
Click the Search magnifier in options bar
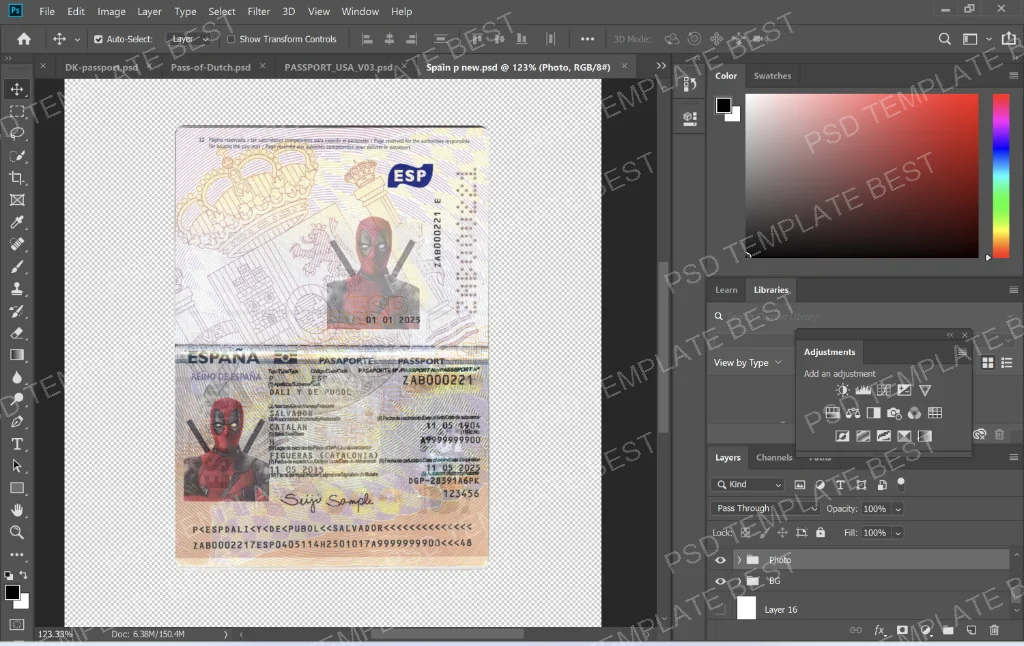tap(944, 39)
